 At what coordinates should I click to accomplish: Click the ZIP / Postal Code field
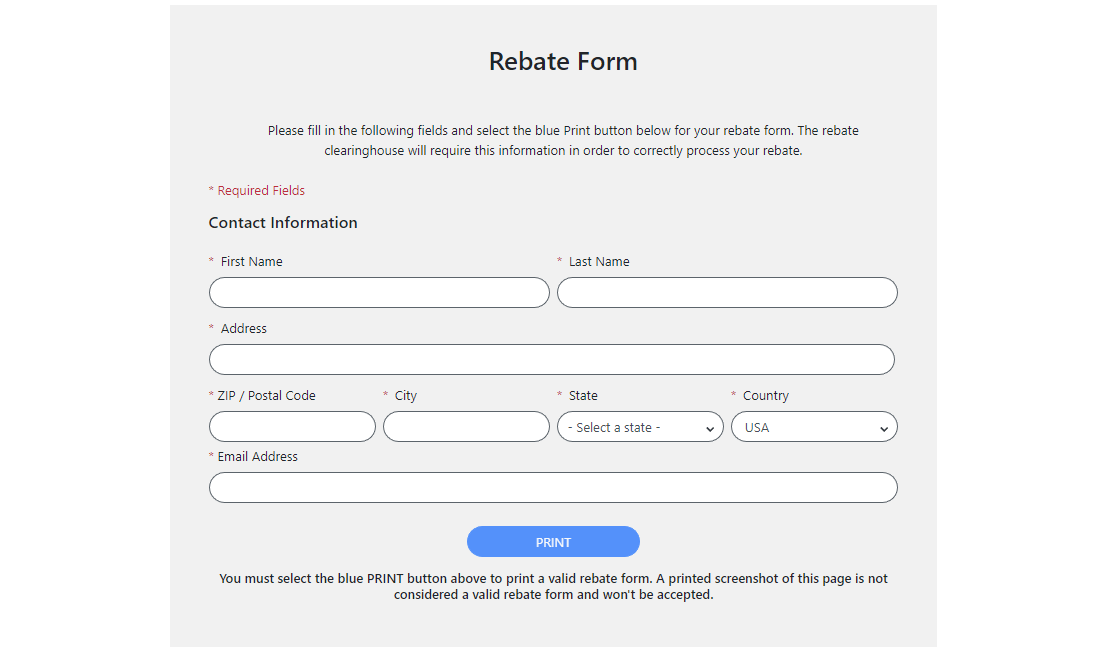tap(292, 426)
